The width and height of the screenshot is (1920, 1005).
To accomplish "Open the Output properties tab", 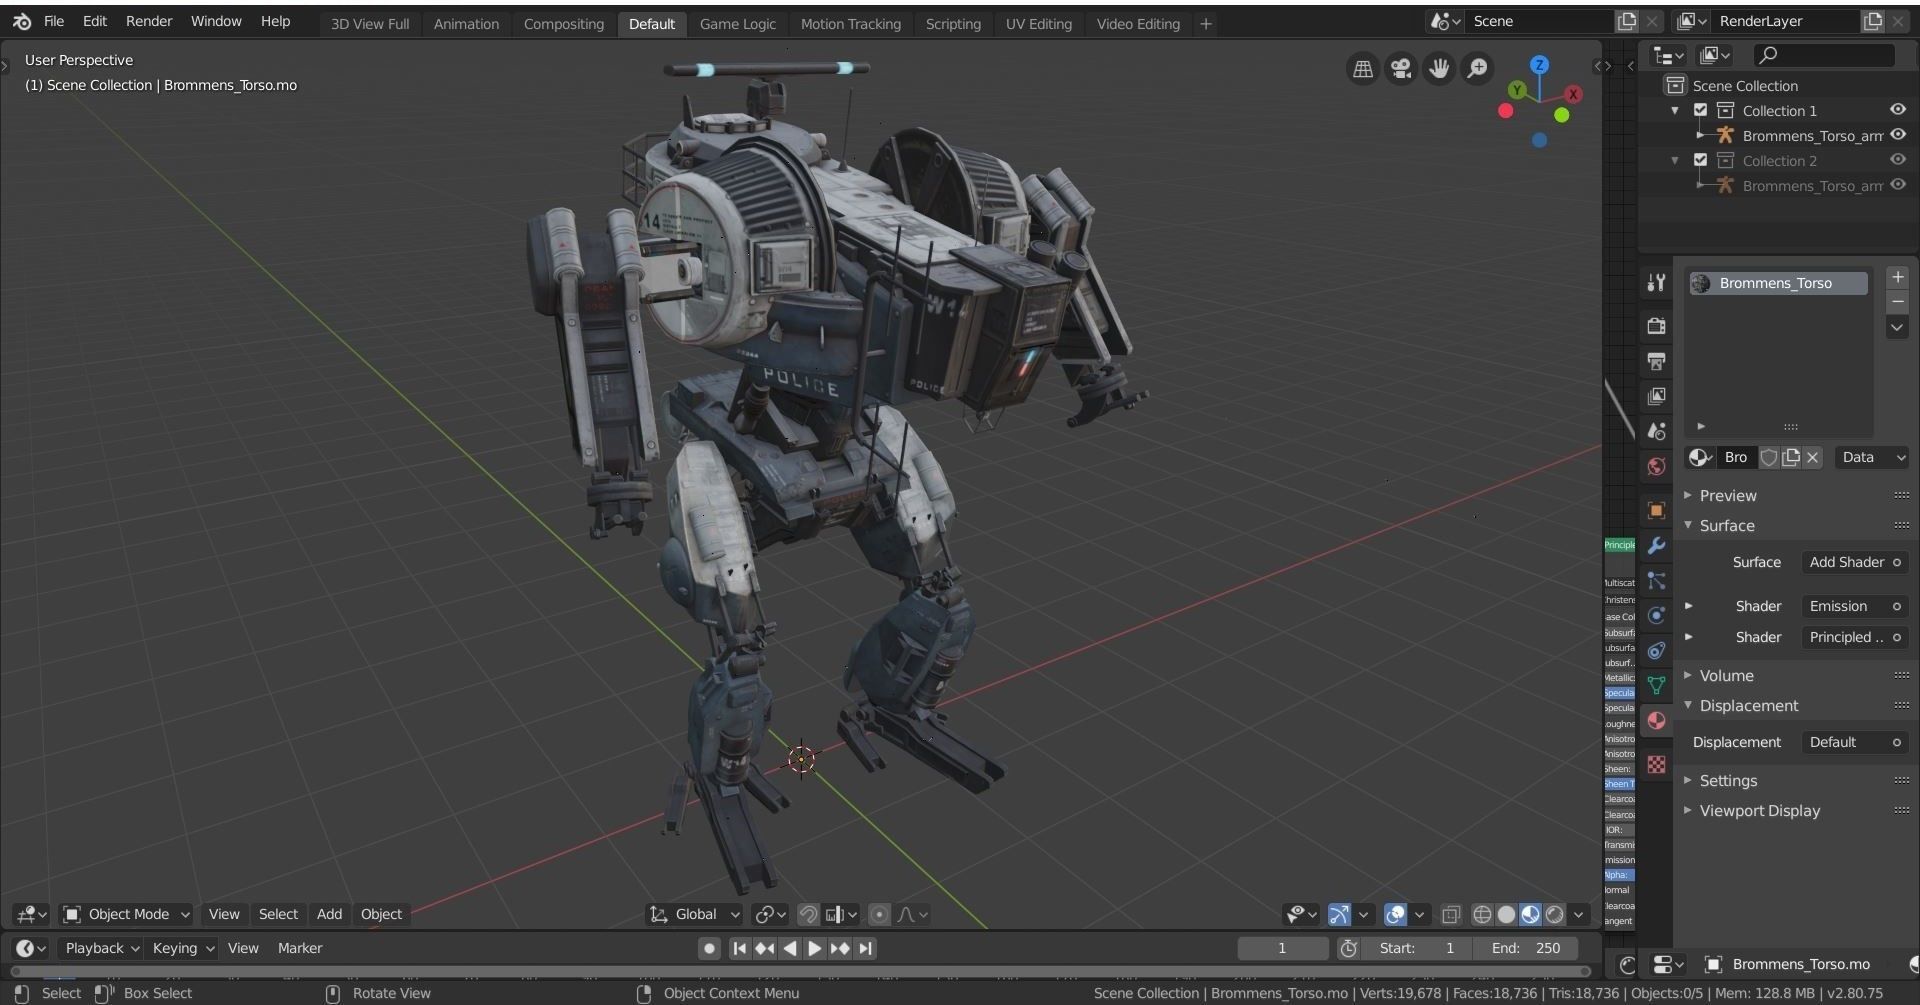I will [1656, 361].
